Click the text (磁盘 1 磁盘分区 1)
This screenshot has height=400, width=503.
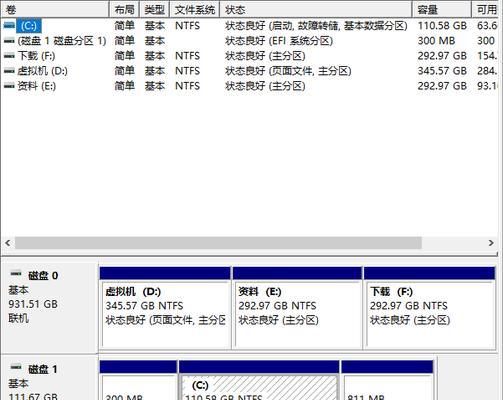tap(62, 41)
